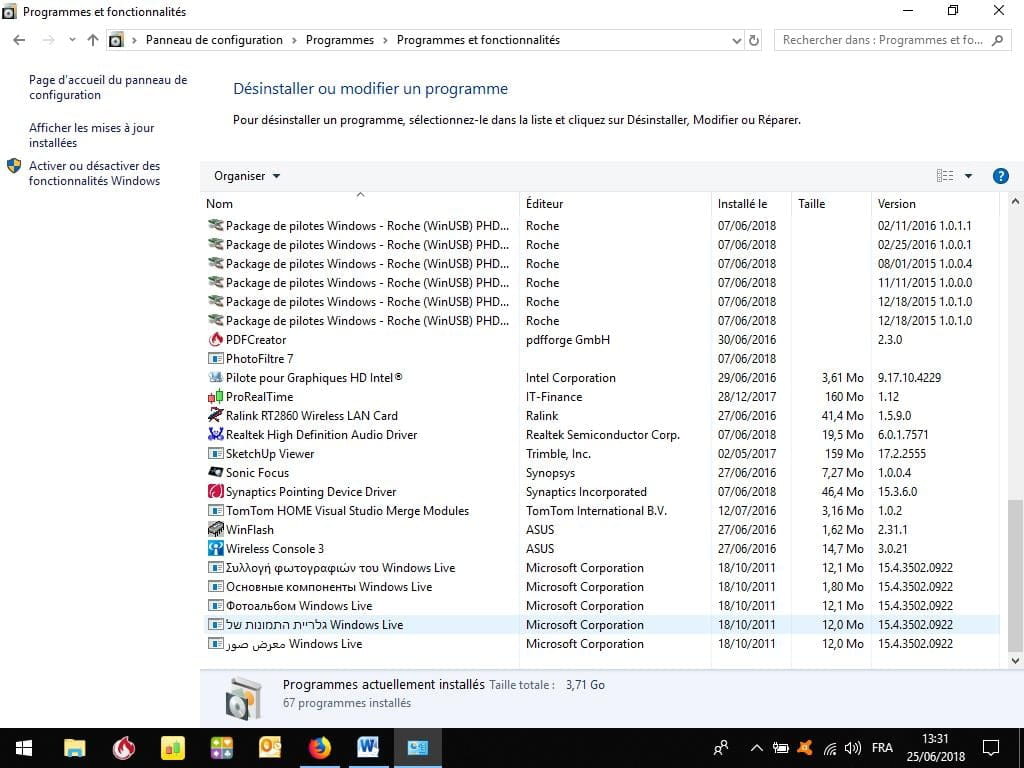Expand the address bar history dropdown
Viewport: 1024px width, 768px height.
[736, 40]
